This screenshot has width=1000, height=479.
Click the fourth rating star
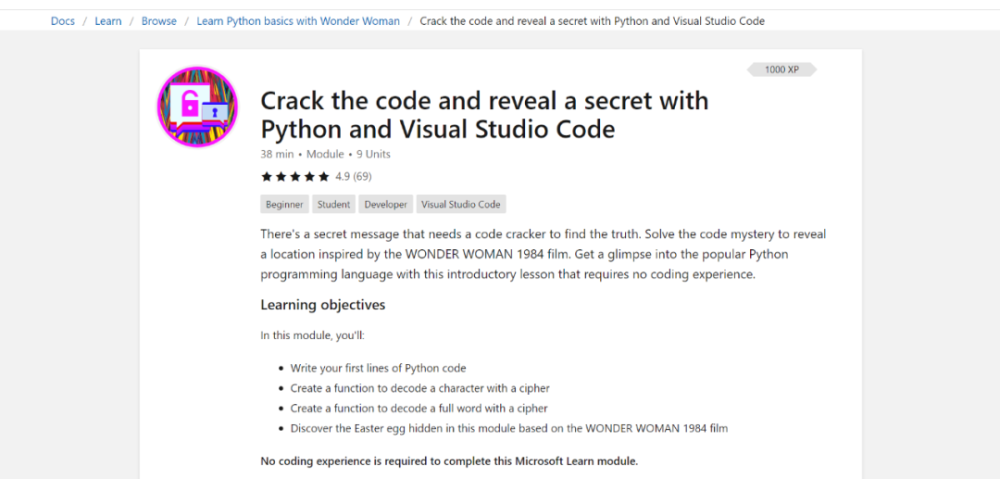pyautogui.click(x=309, y=177)
